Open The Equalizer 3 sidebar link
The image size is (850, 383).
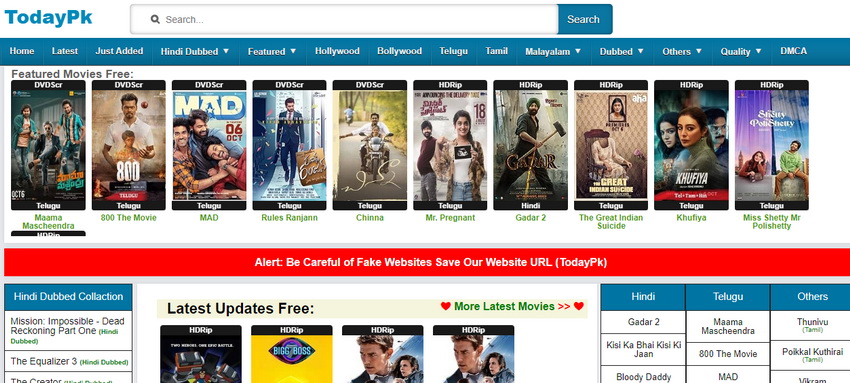point(69,361)
